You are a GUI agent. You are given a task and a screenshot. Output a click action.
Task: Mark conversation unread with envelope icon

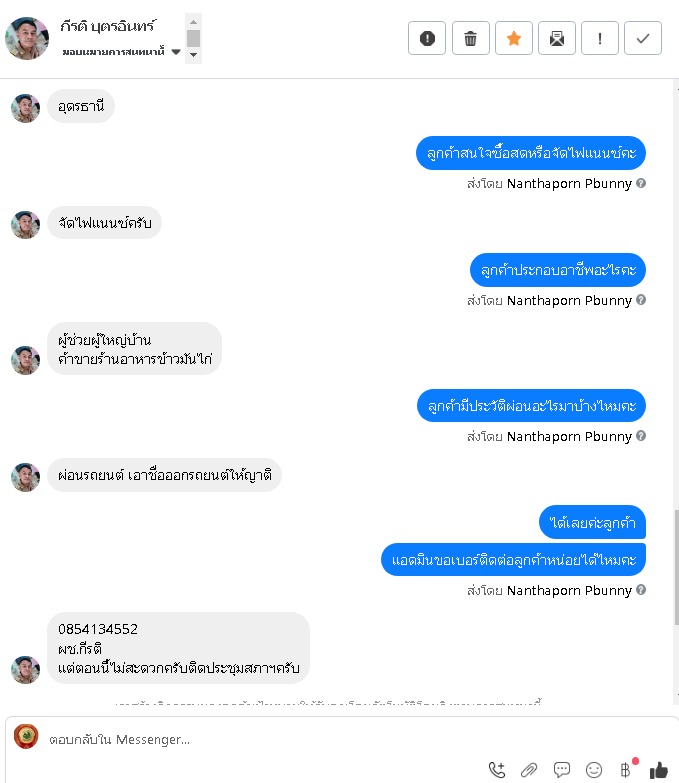tap(557, 38)
